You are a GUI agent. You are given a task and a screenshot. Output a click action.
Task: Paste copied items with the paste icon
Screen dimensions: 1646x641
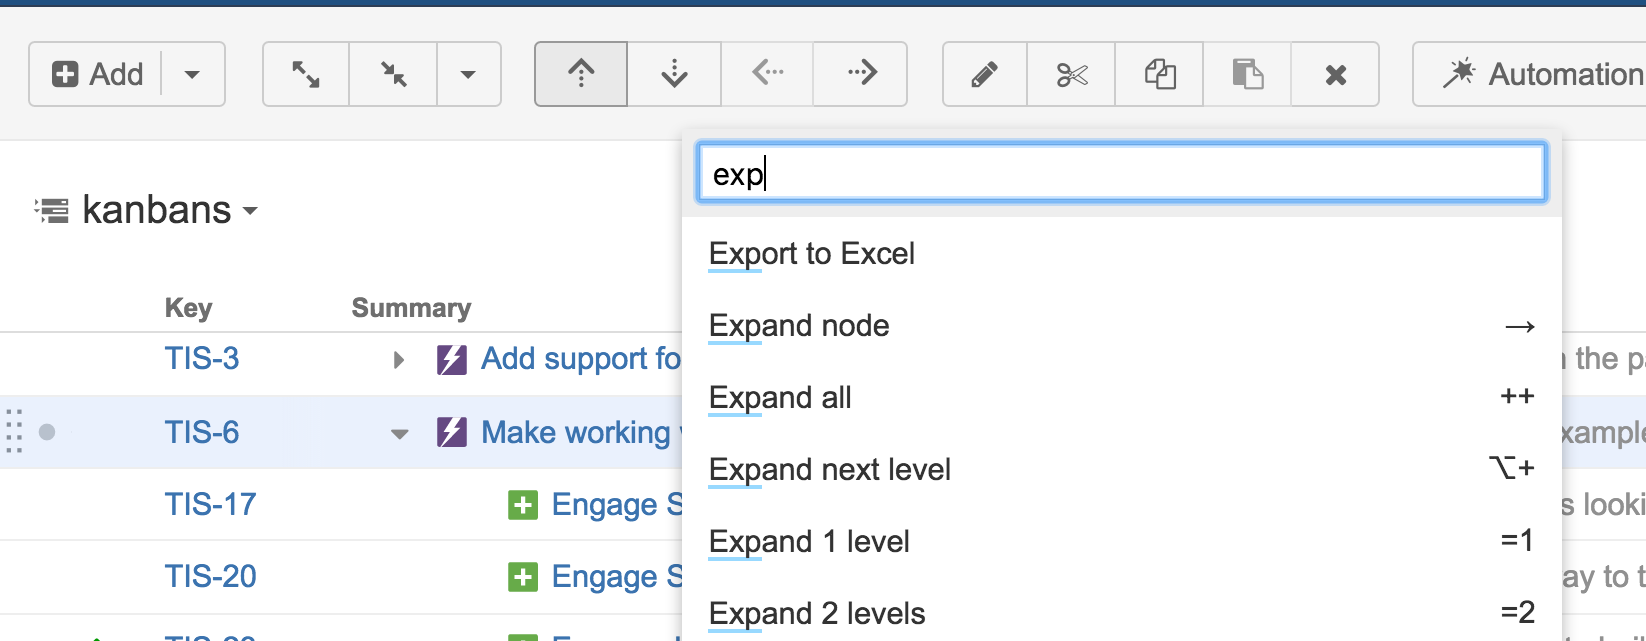tap(1246, 74)
